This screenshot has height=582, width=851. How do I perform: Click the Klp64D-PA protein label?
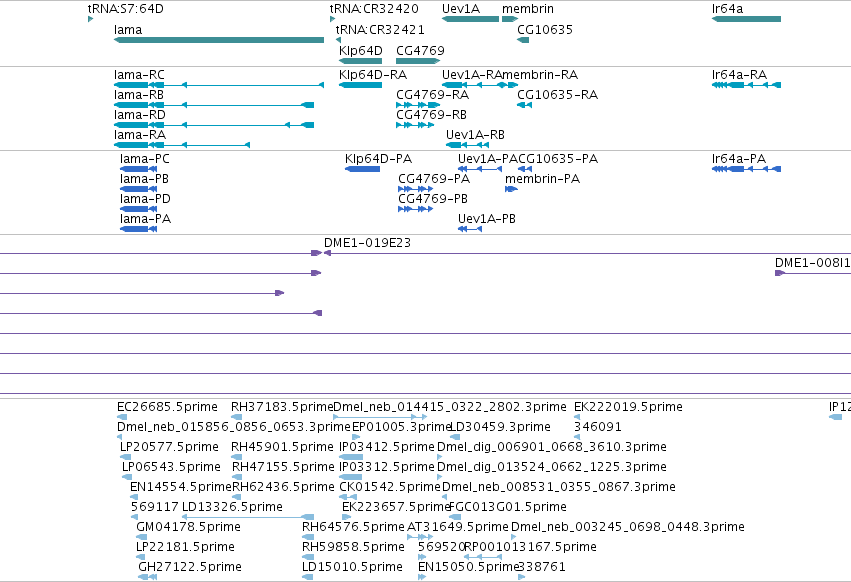coord(378,159)
